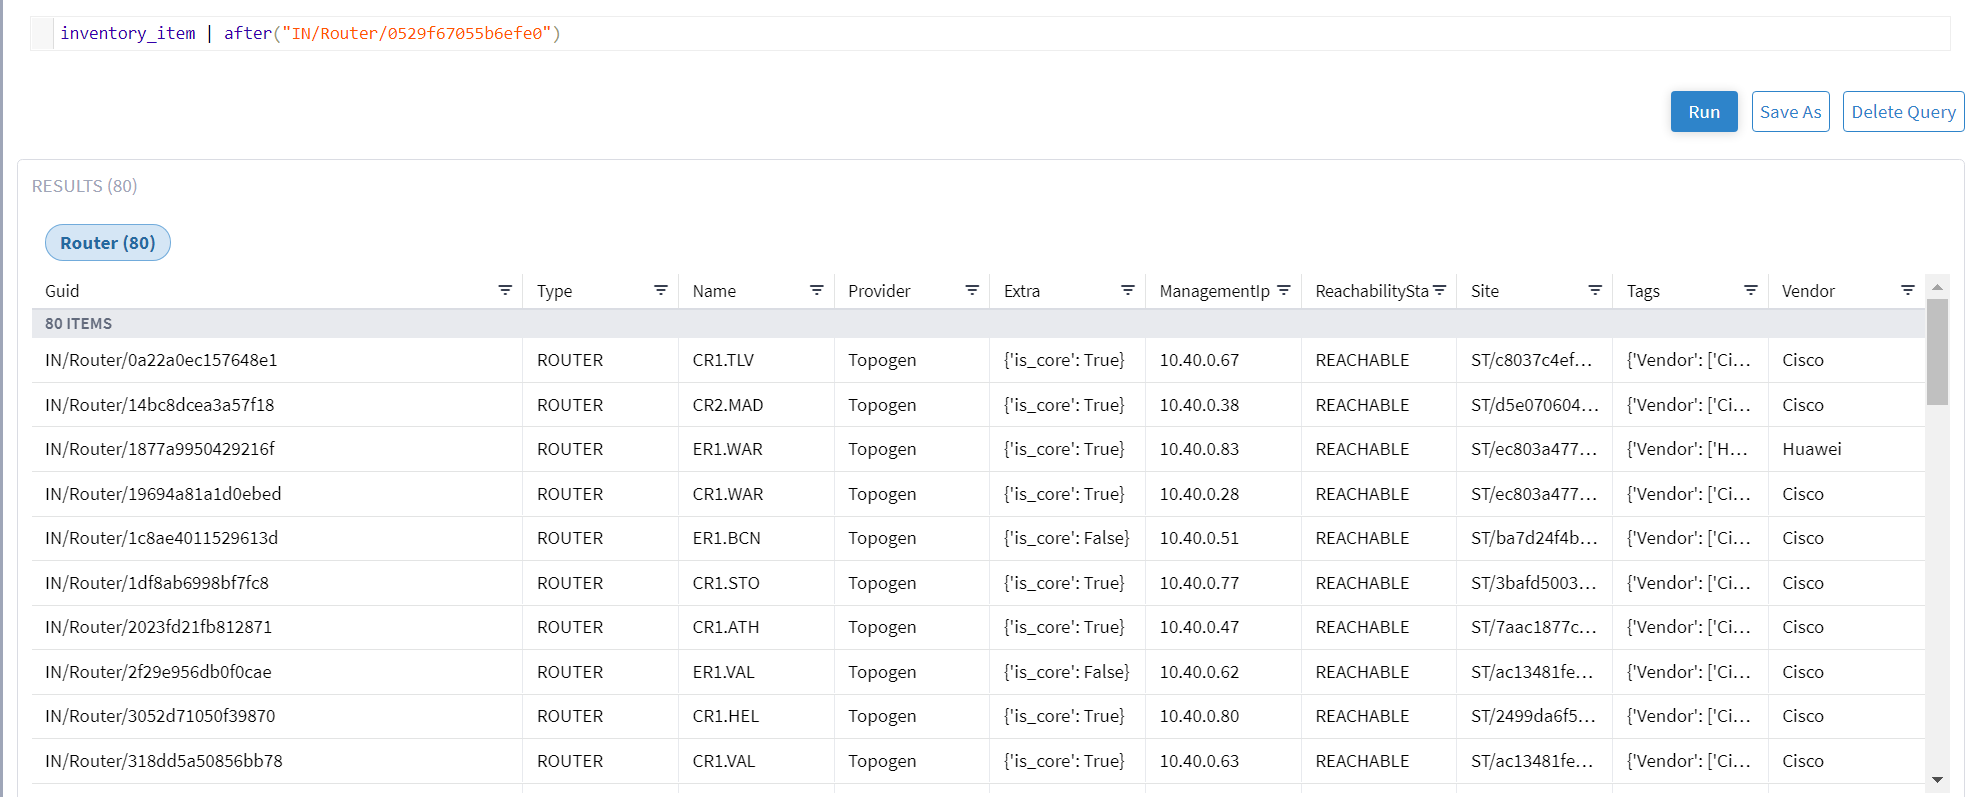Image resolution: width=1971 pixels, height=797 pixels.
Task: Sort by the Name column header
Action: click(714, 291)
